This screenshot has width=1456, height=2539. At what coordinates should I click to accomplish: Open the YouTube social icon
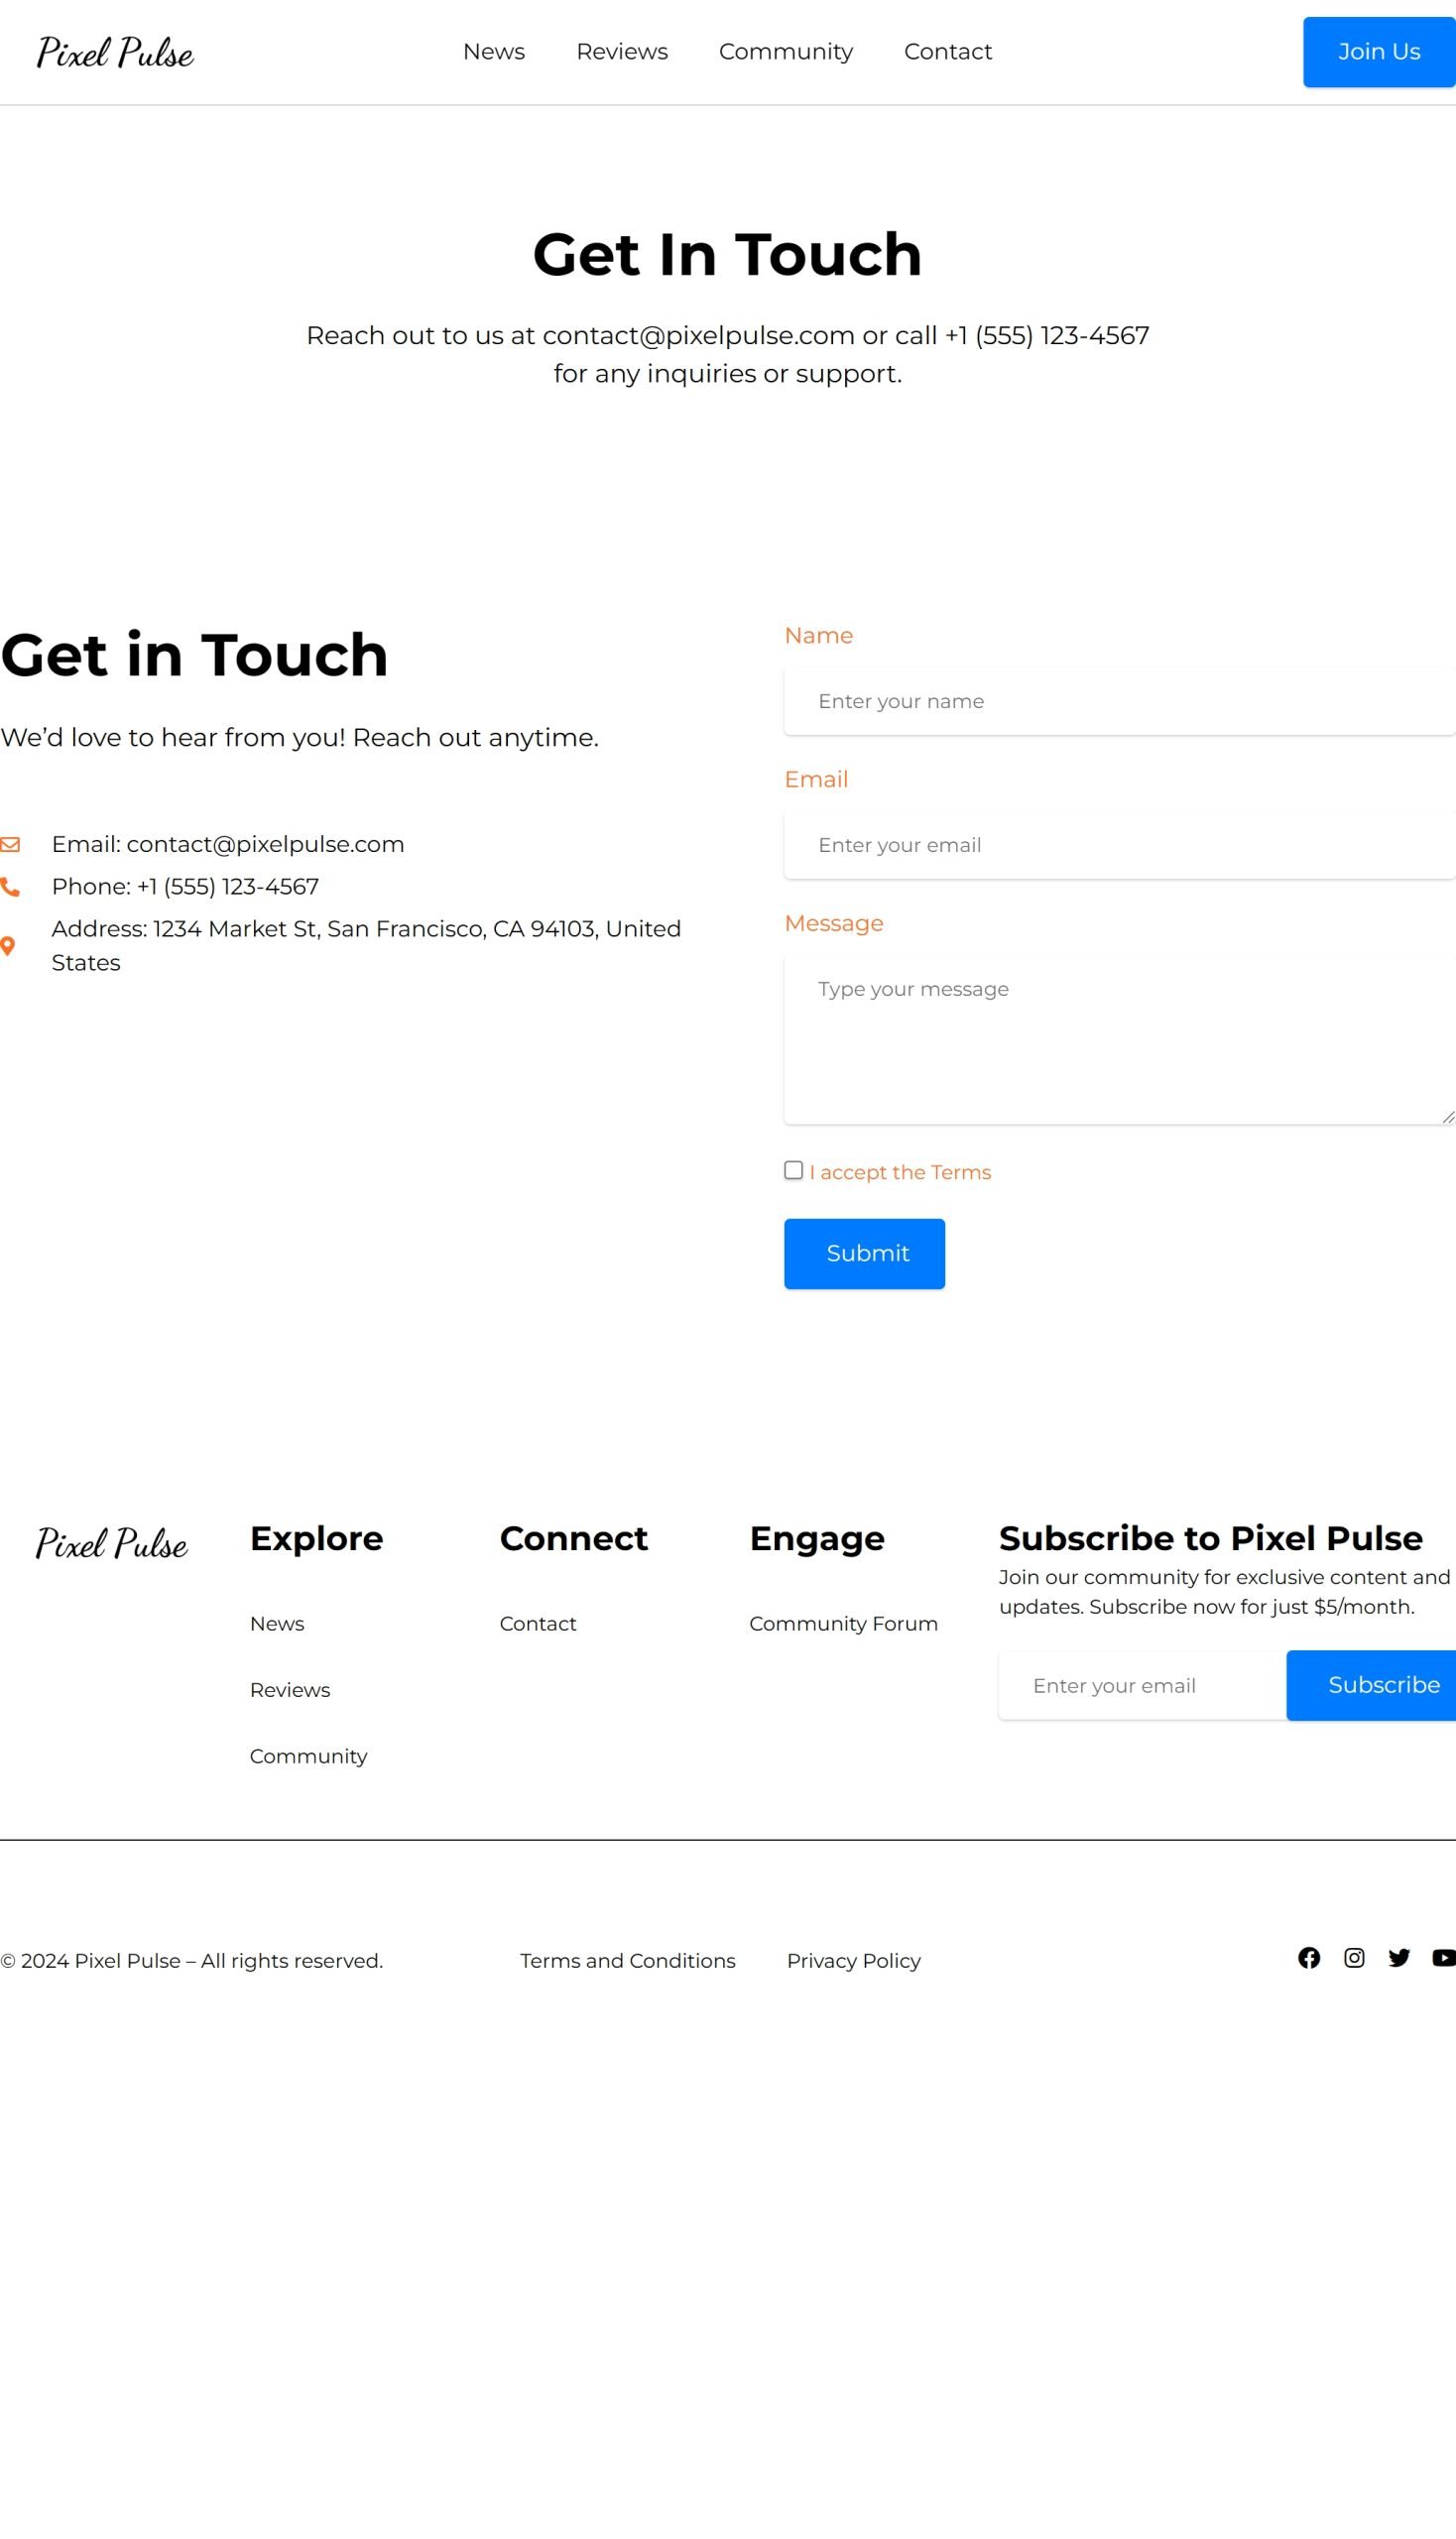[1444, 1958]
